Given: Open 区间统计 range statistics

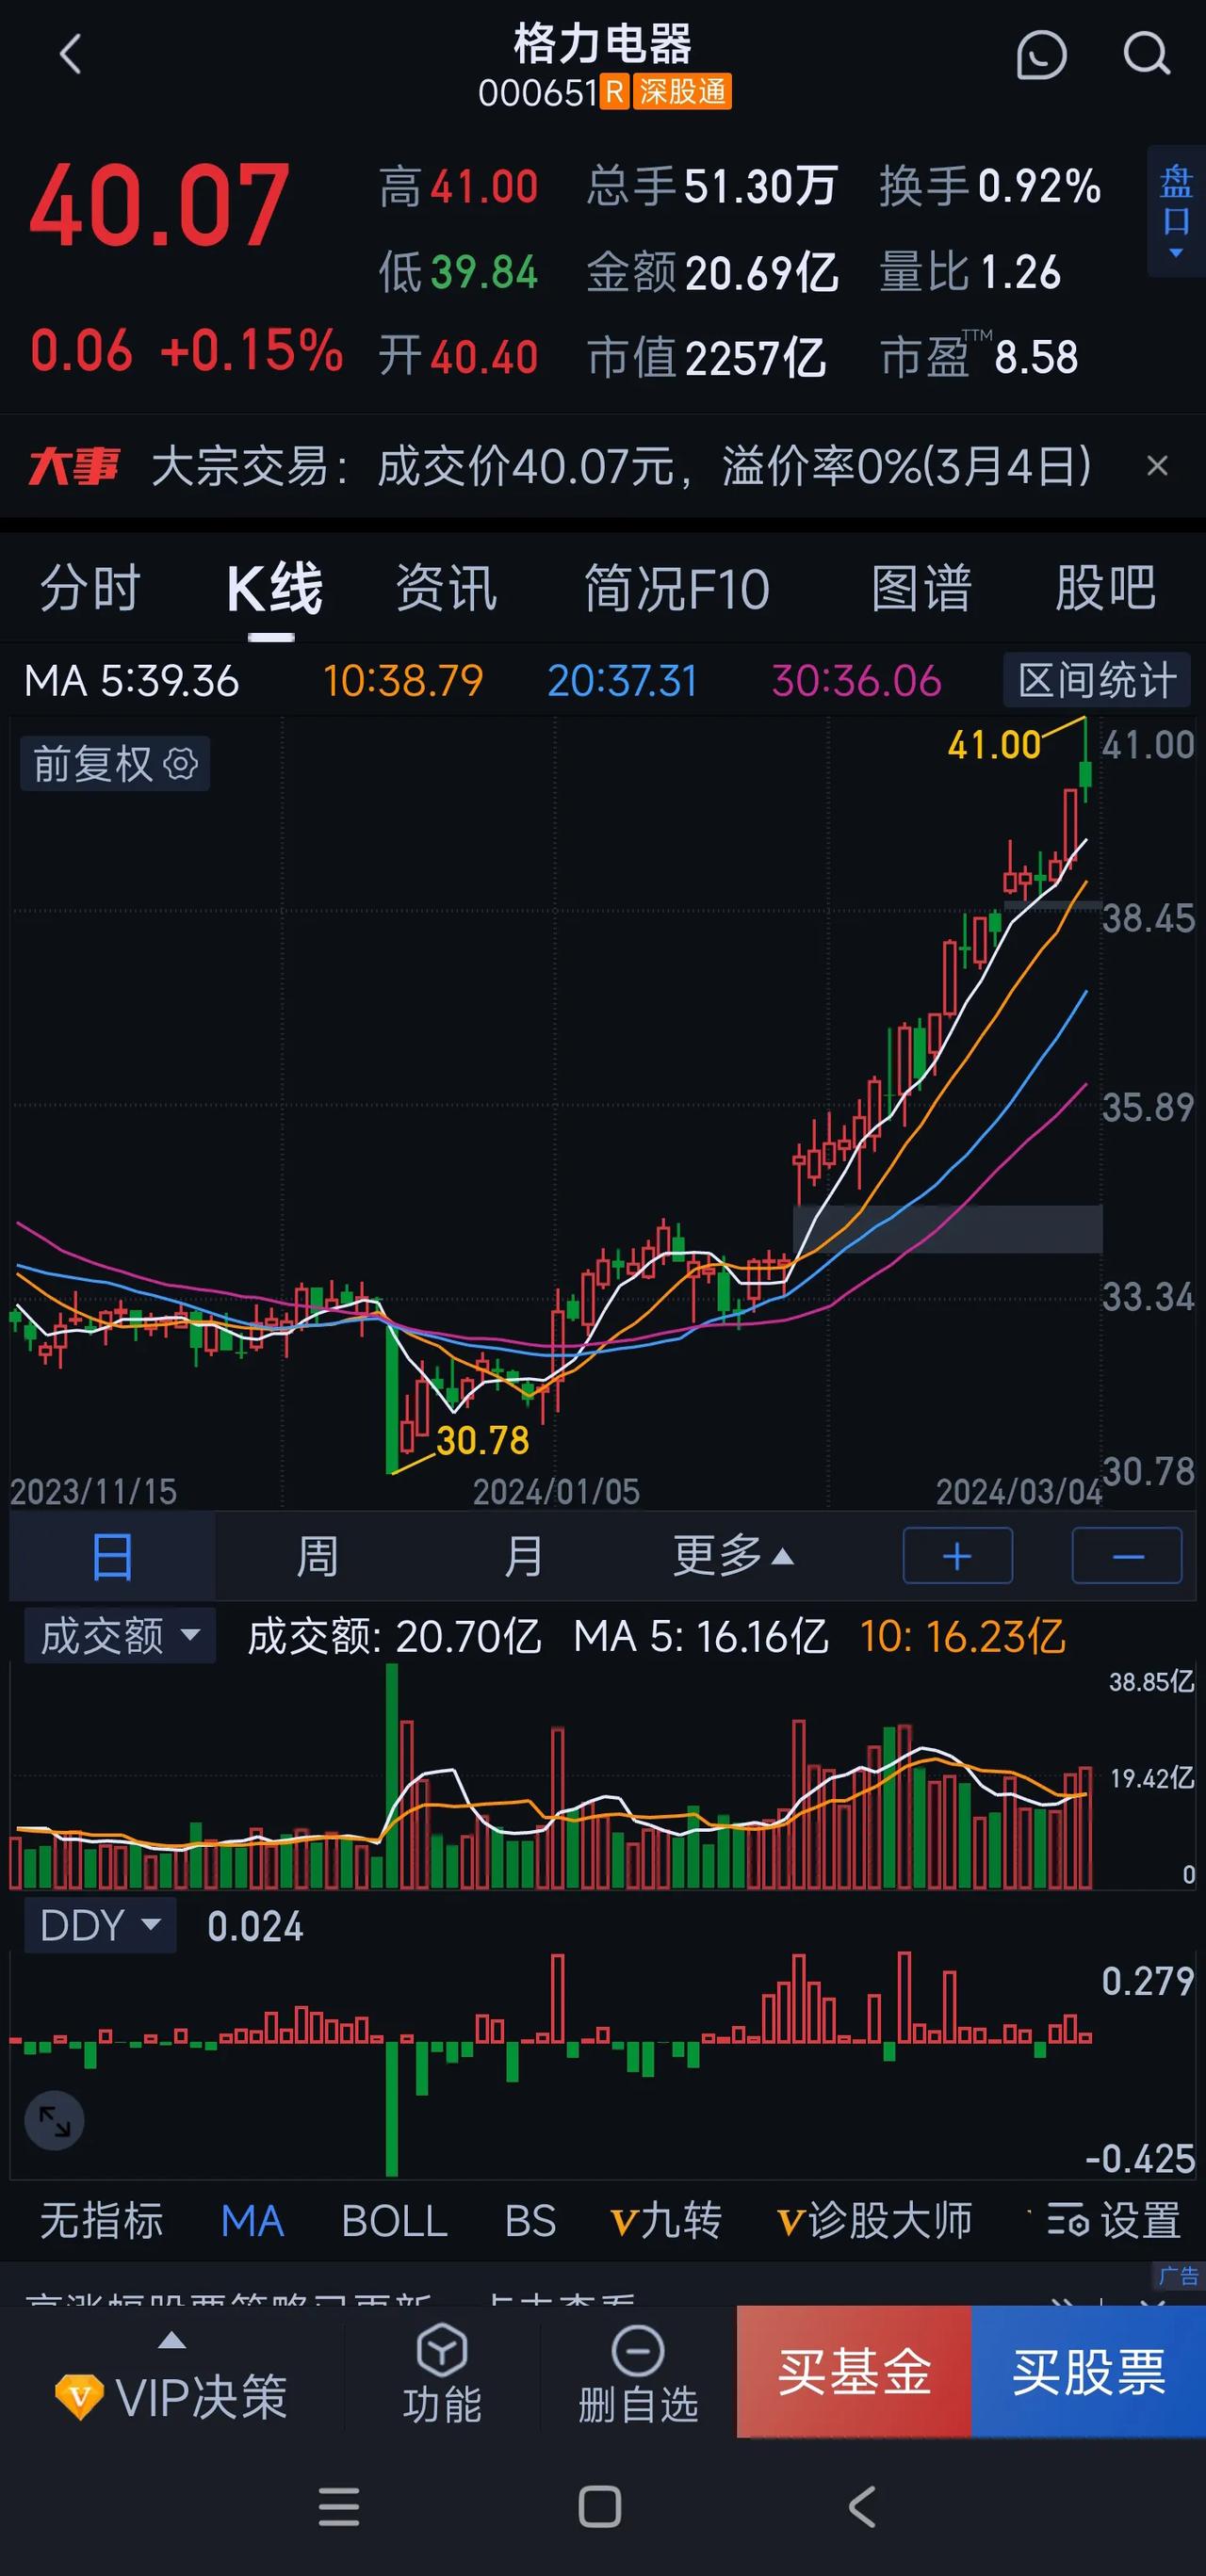Looking at the screenshot, I should click(1096, 681).
